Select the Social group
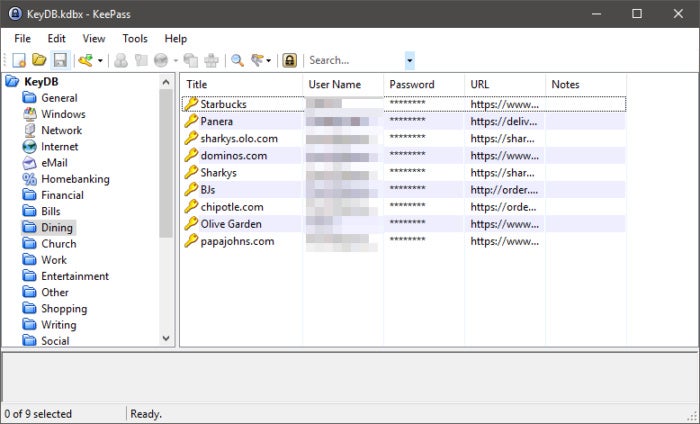Viewport: 700px width, 424px height. [x=55, y=341]
